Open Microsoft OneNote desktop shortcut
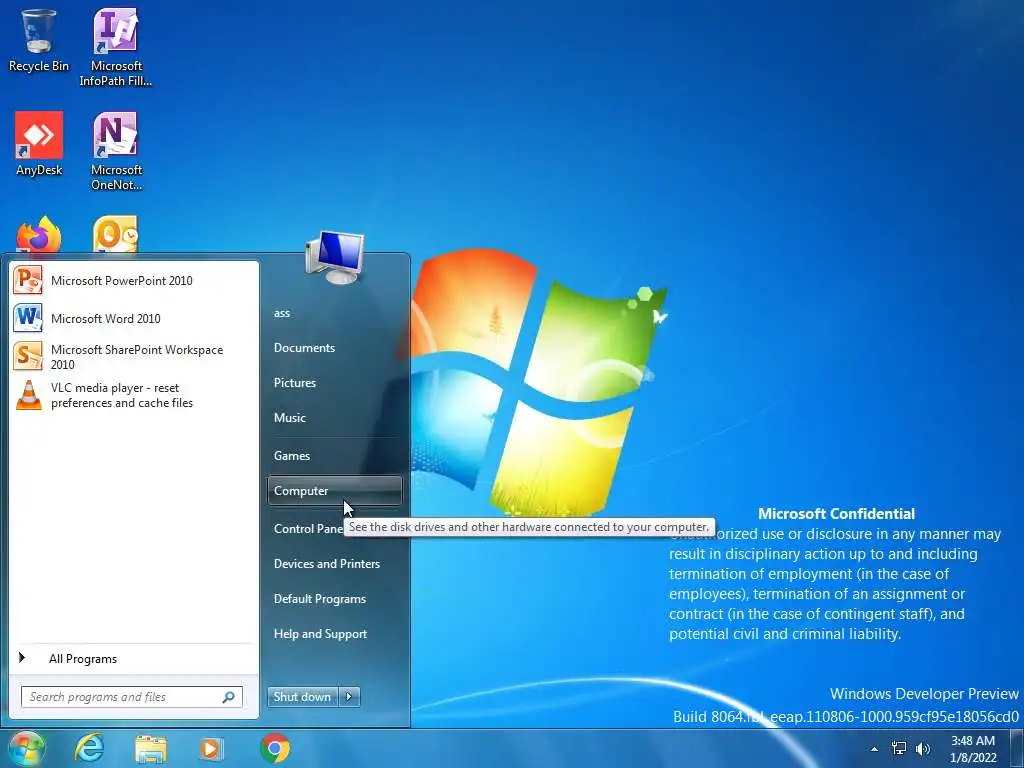The image size is (1024, 768). pyautogui.click(x=116, y=151)
